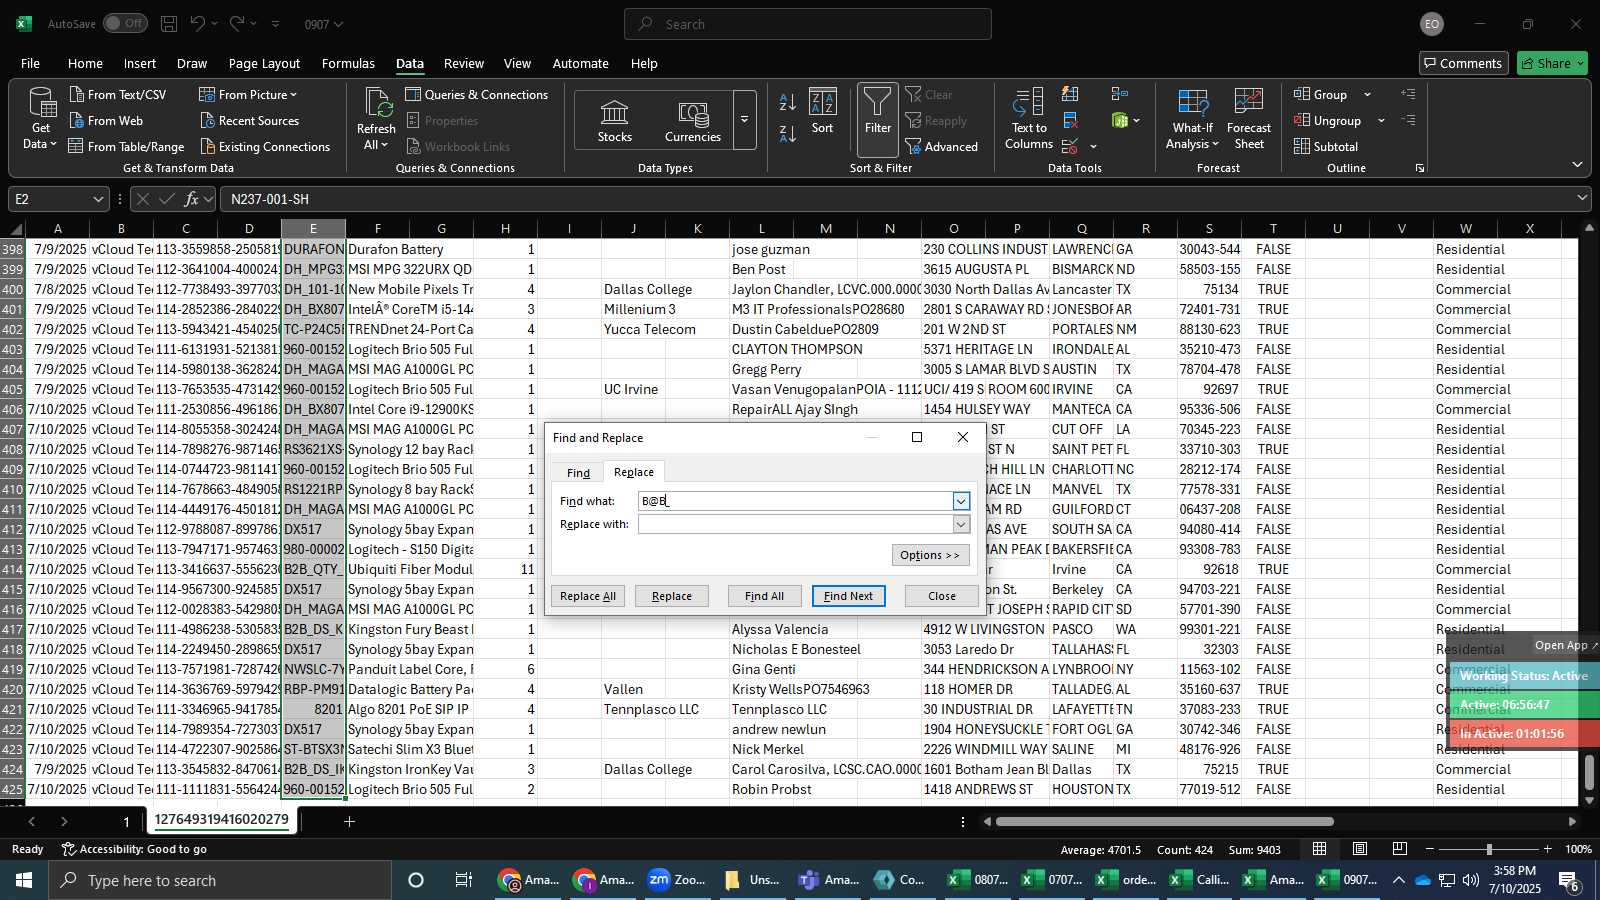Expand the Data Types gallery
The width and height of the screenshot is (1600, 900).
click(744, 120)
